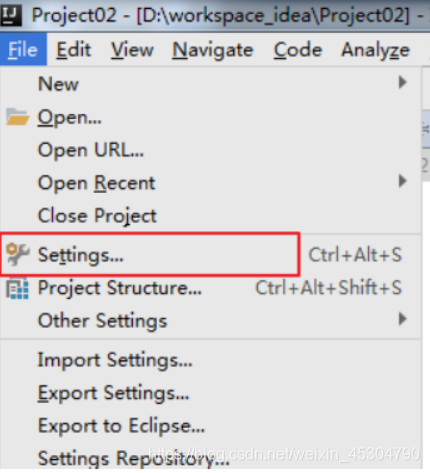Click the wrench icon beside Settings
This screenshot has width=430, height=473.
18,254
